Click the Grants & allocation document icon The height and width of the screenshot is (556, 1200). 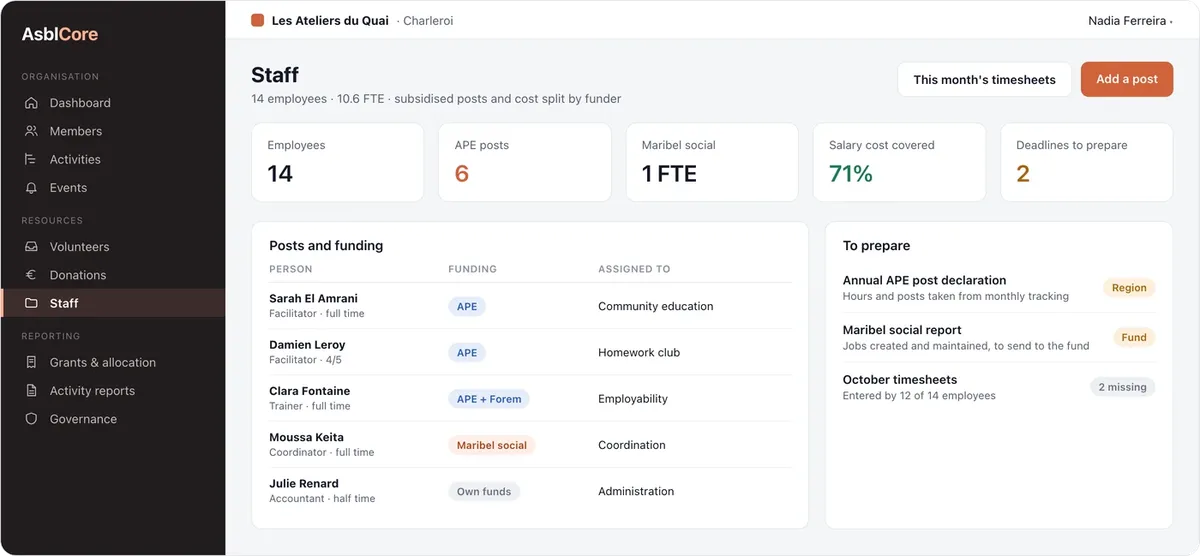tap(31, 363)
